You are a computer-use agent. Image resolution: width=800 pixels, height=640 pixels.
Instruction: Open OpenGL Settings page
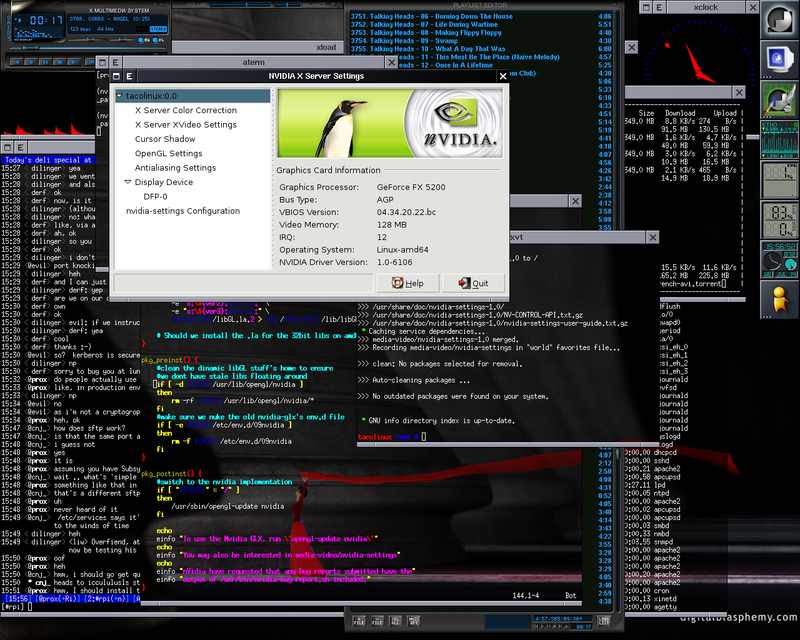click(168, 153)
